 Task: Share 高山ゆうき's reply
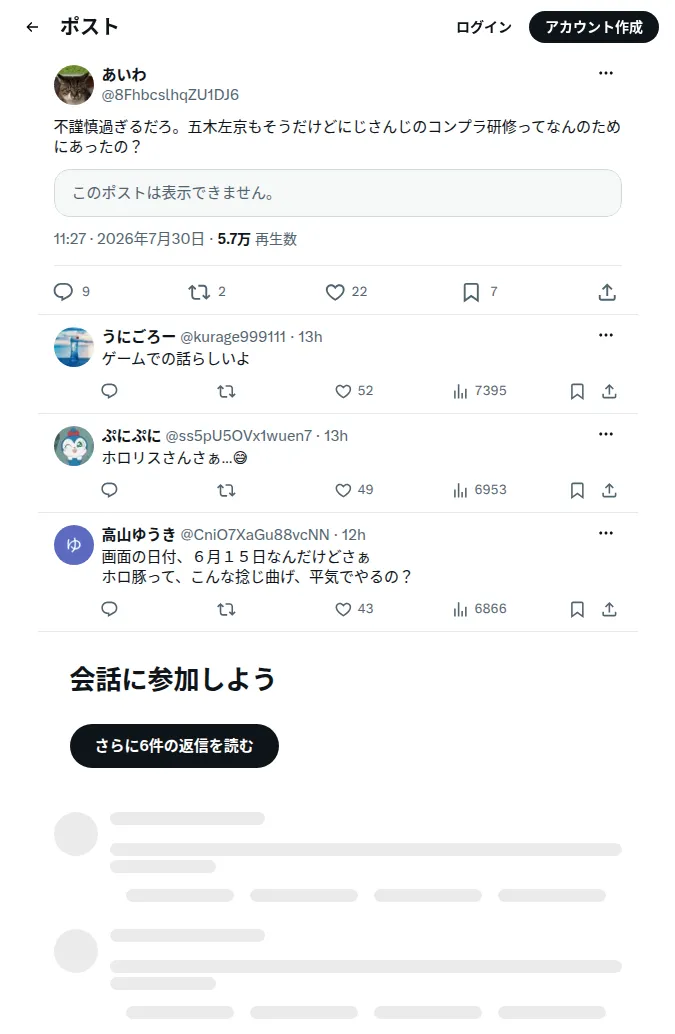[x=609, y=609]
